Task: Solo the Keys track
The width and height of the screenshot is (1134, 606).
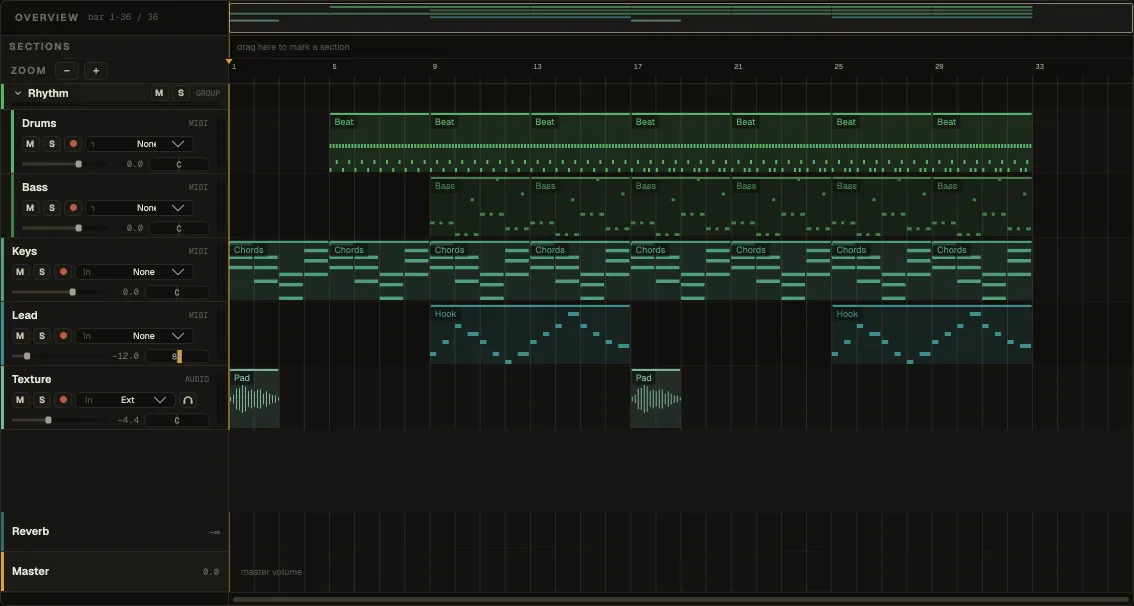Action: pyautogui.click(x=41, y=272)
